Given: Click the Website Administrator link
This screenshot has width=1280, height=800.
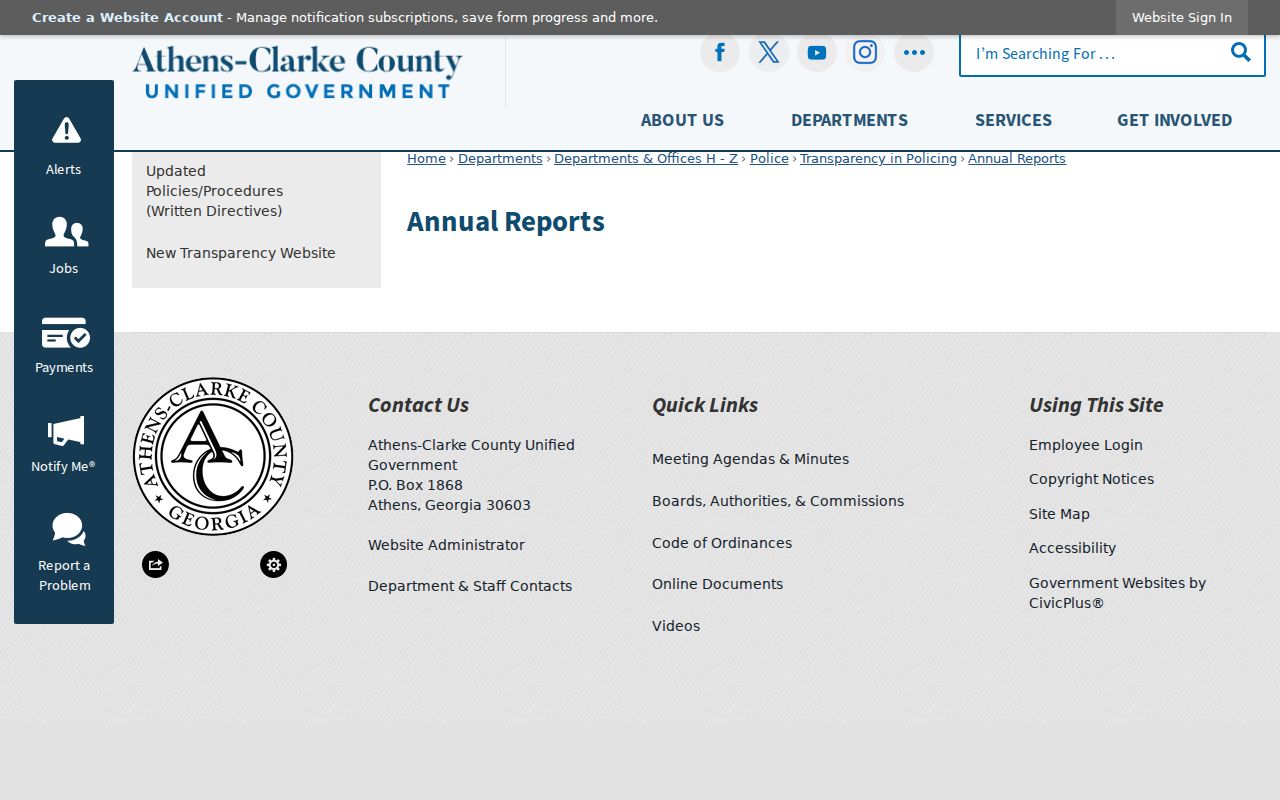Looking at the screenshot, I should tap(446, 545).
